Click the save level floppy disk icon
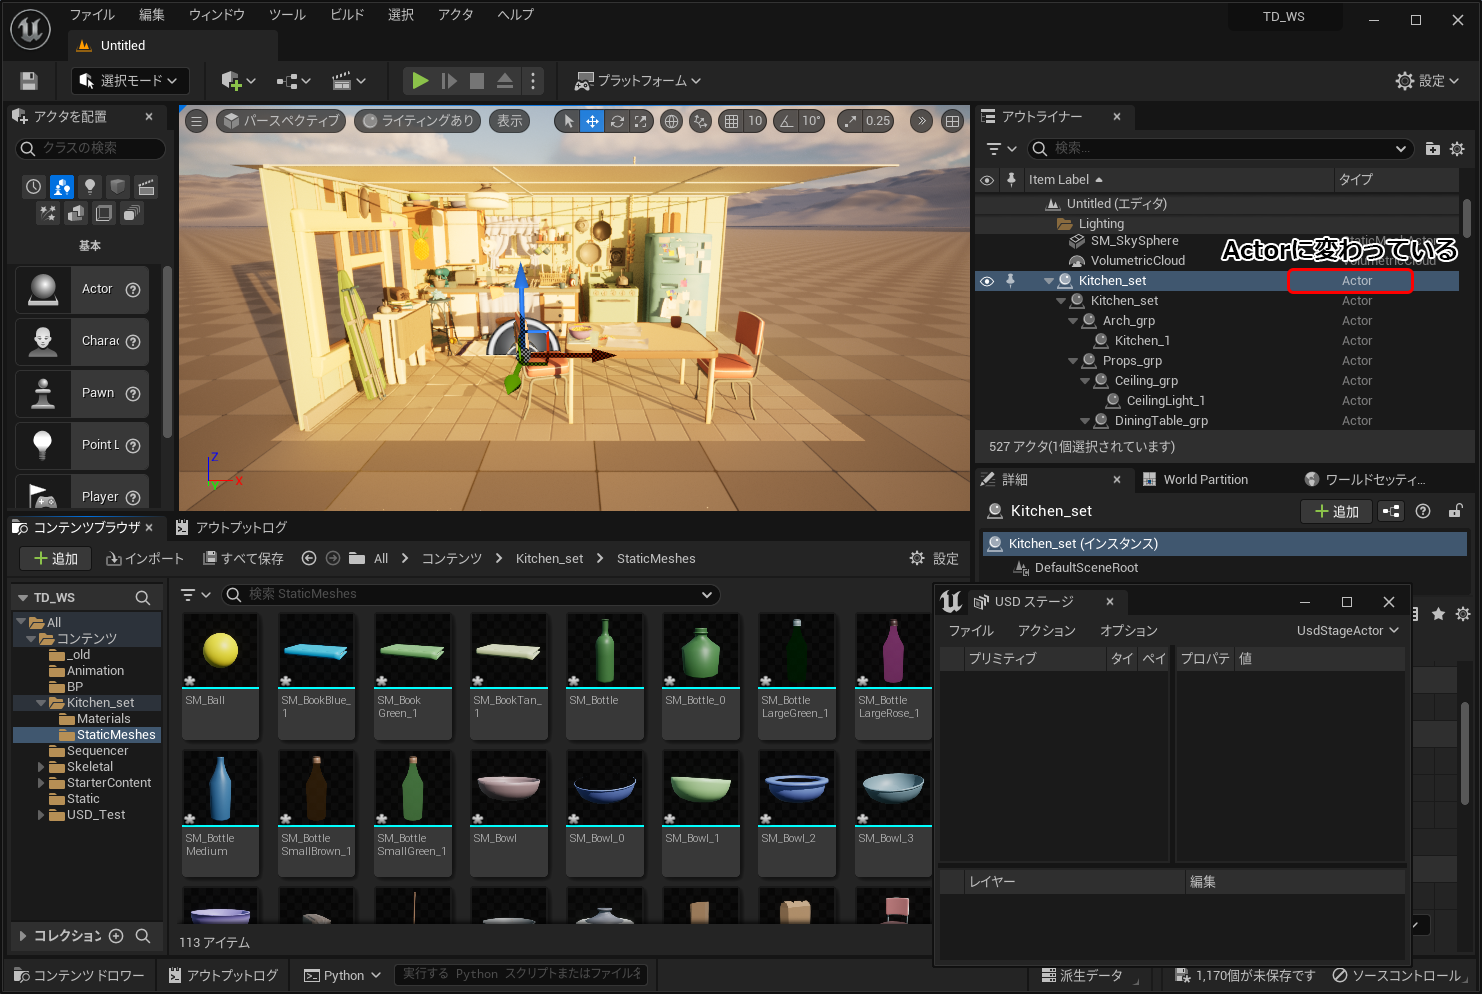The width and height of the screenshot is (1482, 994). [29, 81]
